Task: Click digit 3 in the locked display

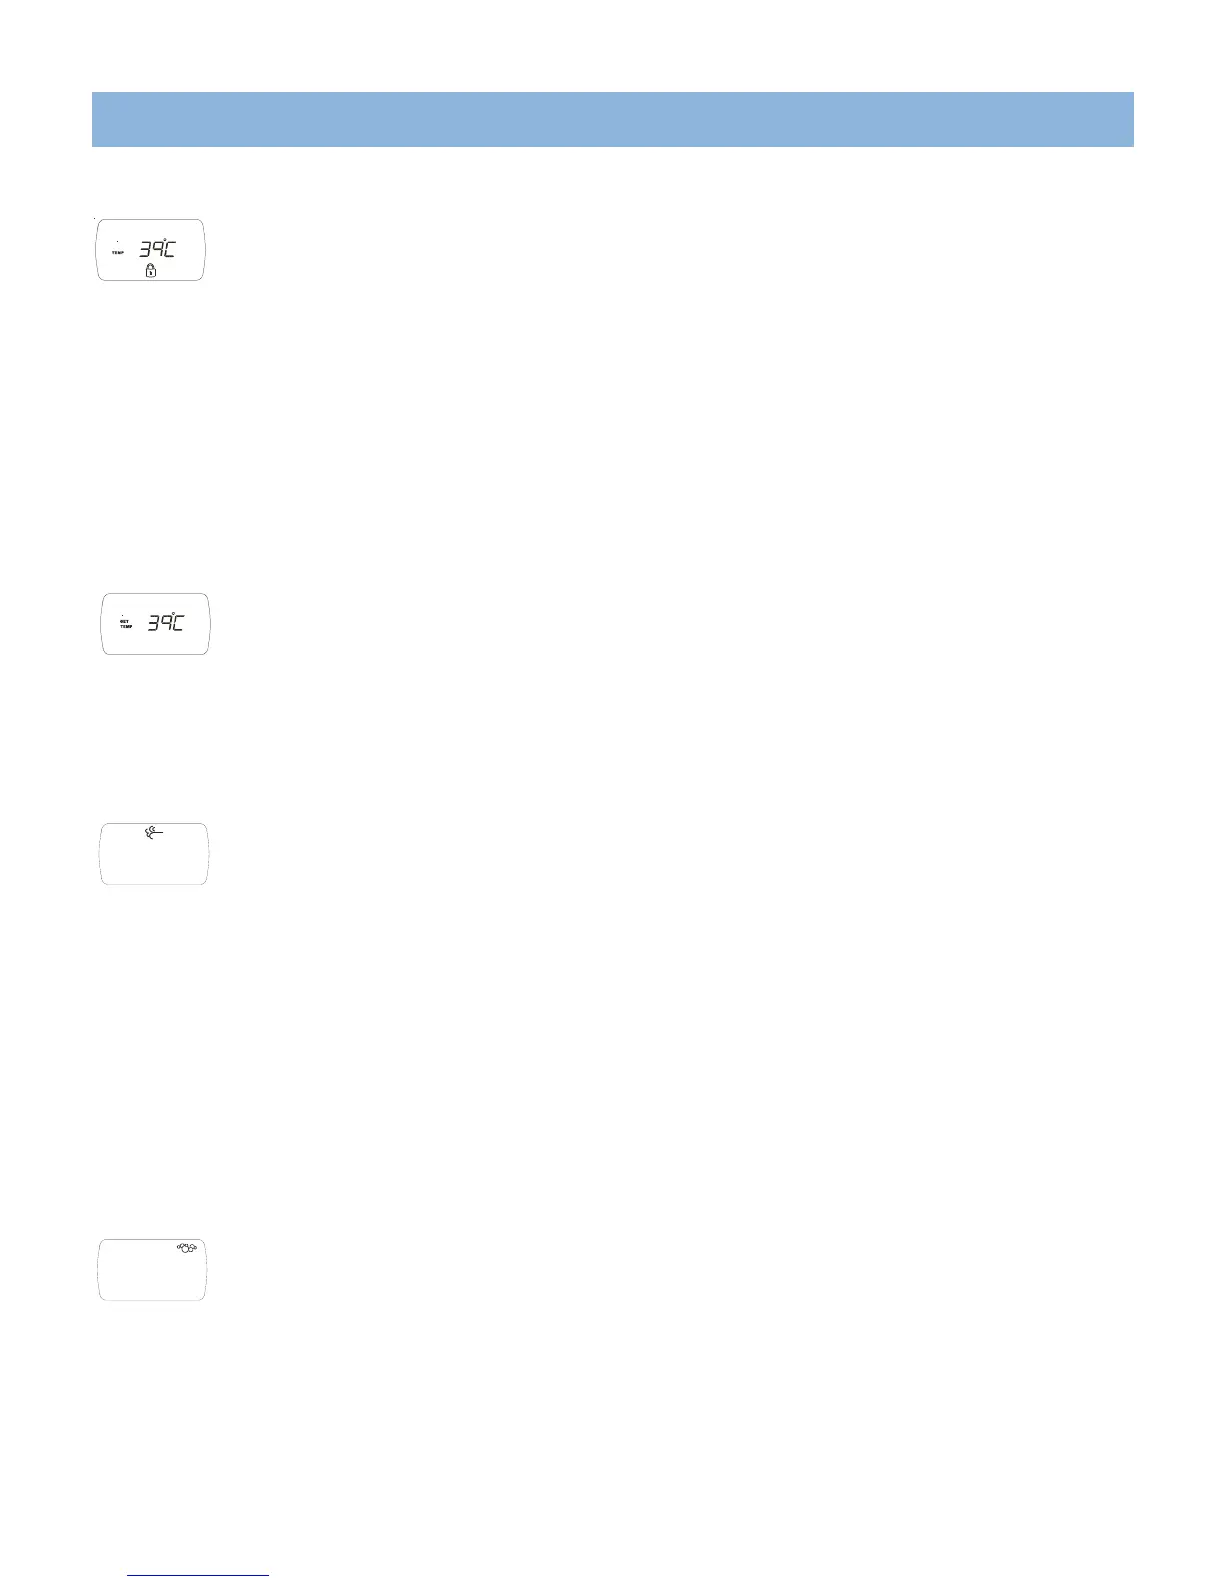Action: click(x=145, y=248)
